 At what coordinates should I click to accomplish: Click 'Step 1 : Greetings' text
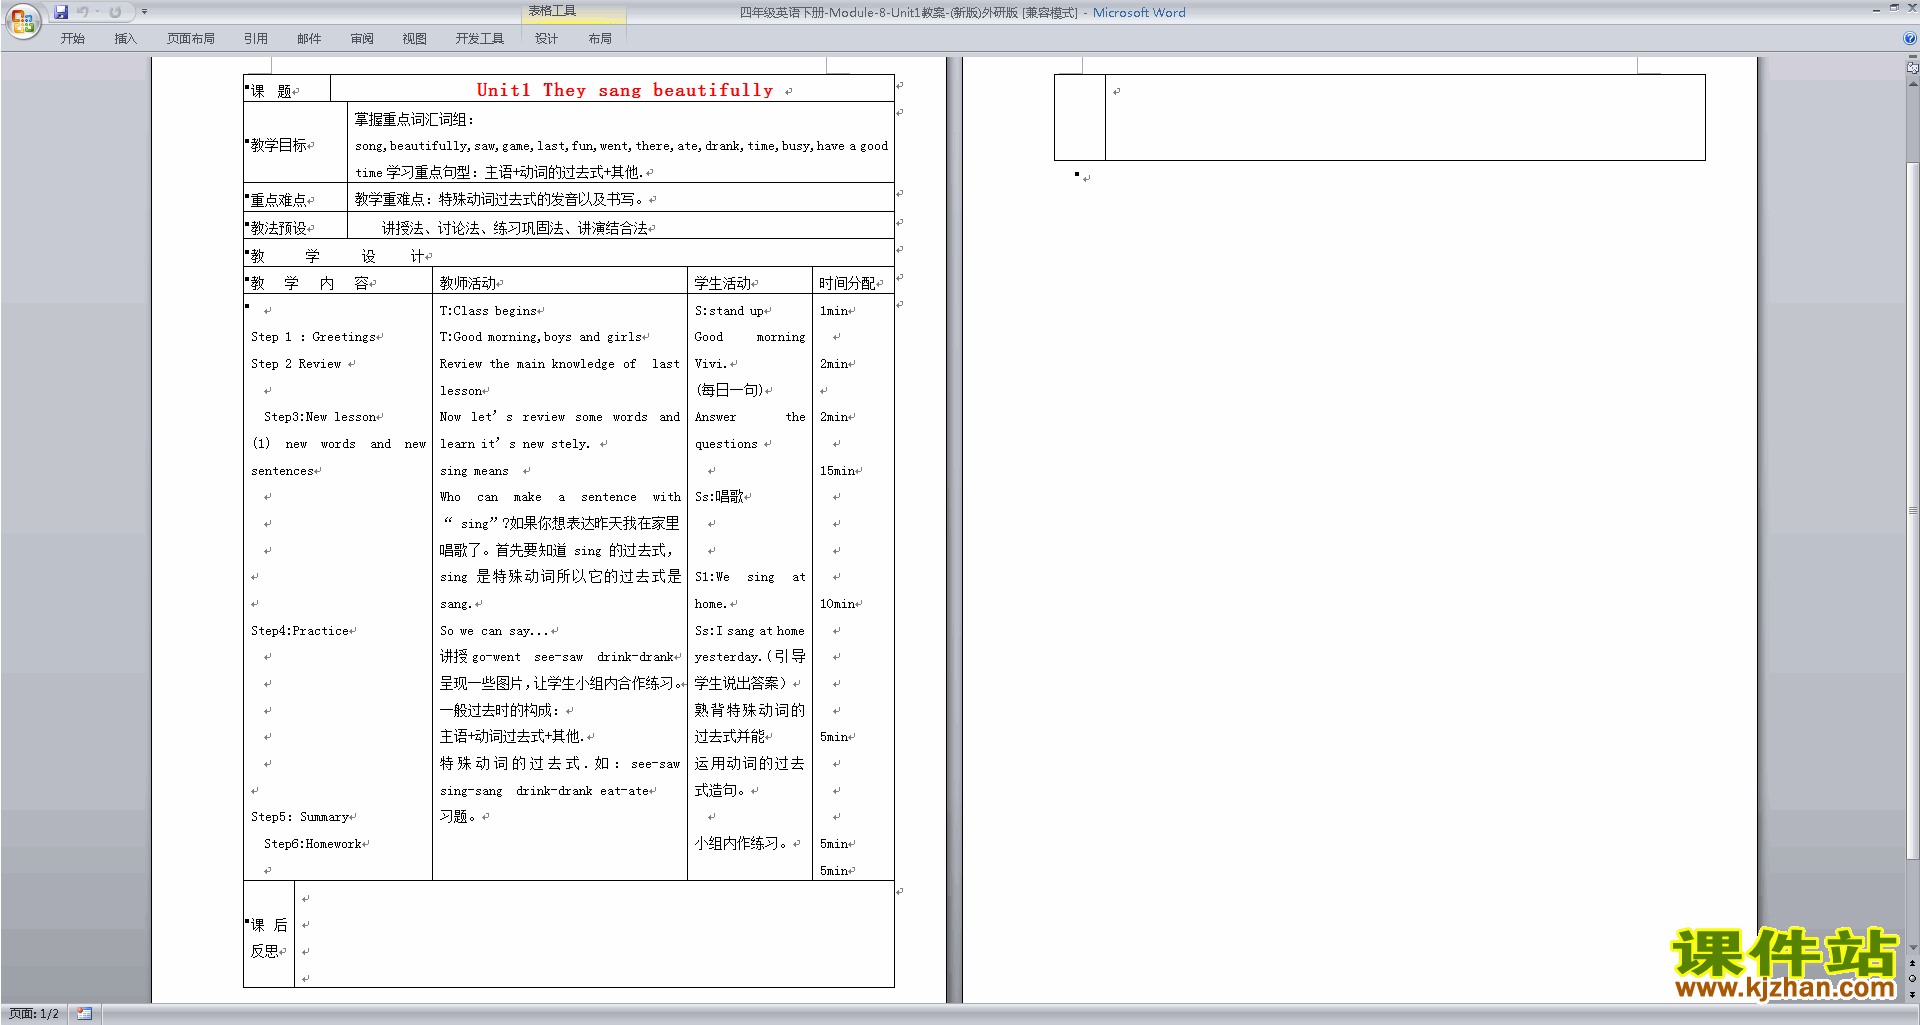[313, 337]
